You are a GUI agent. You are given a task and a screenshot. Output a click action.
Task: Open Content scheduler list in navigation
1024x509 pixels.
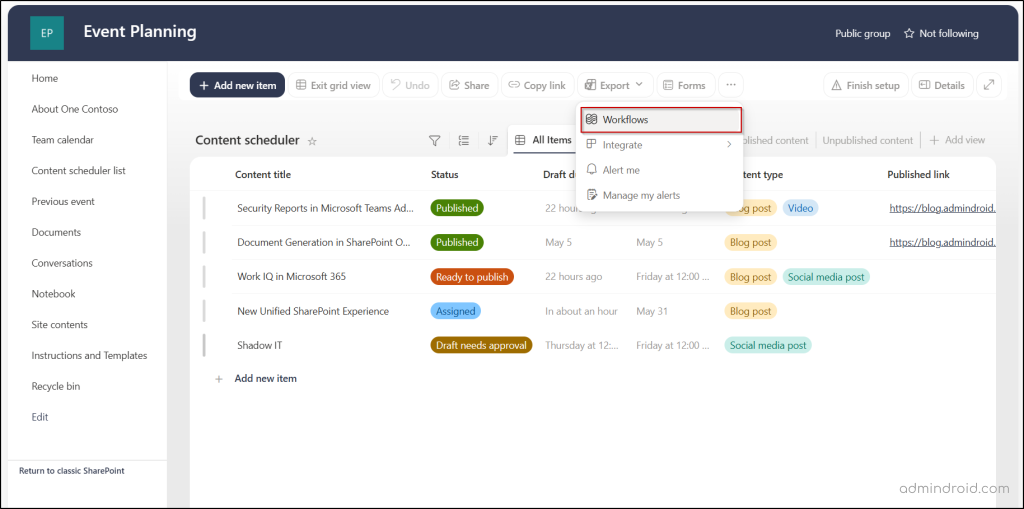pyautogui.click(x=78, y=171)
